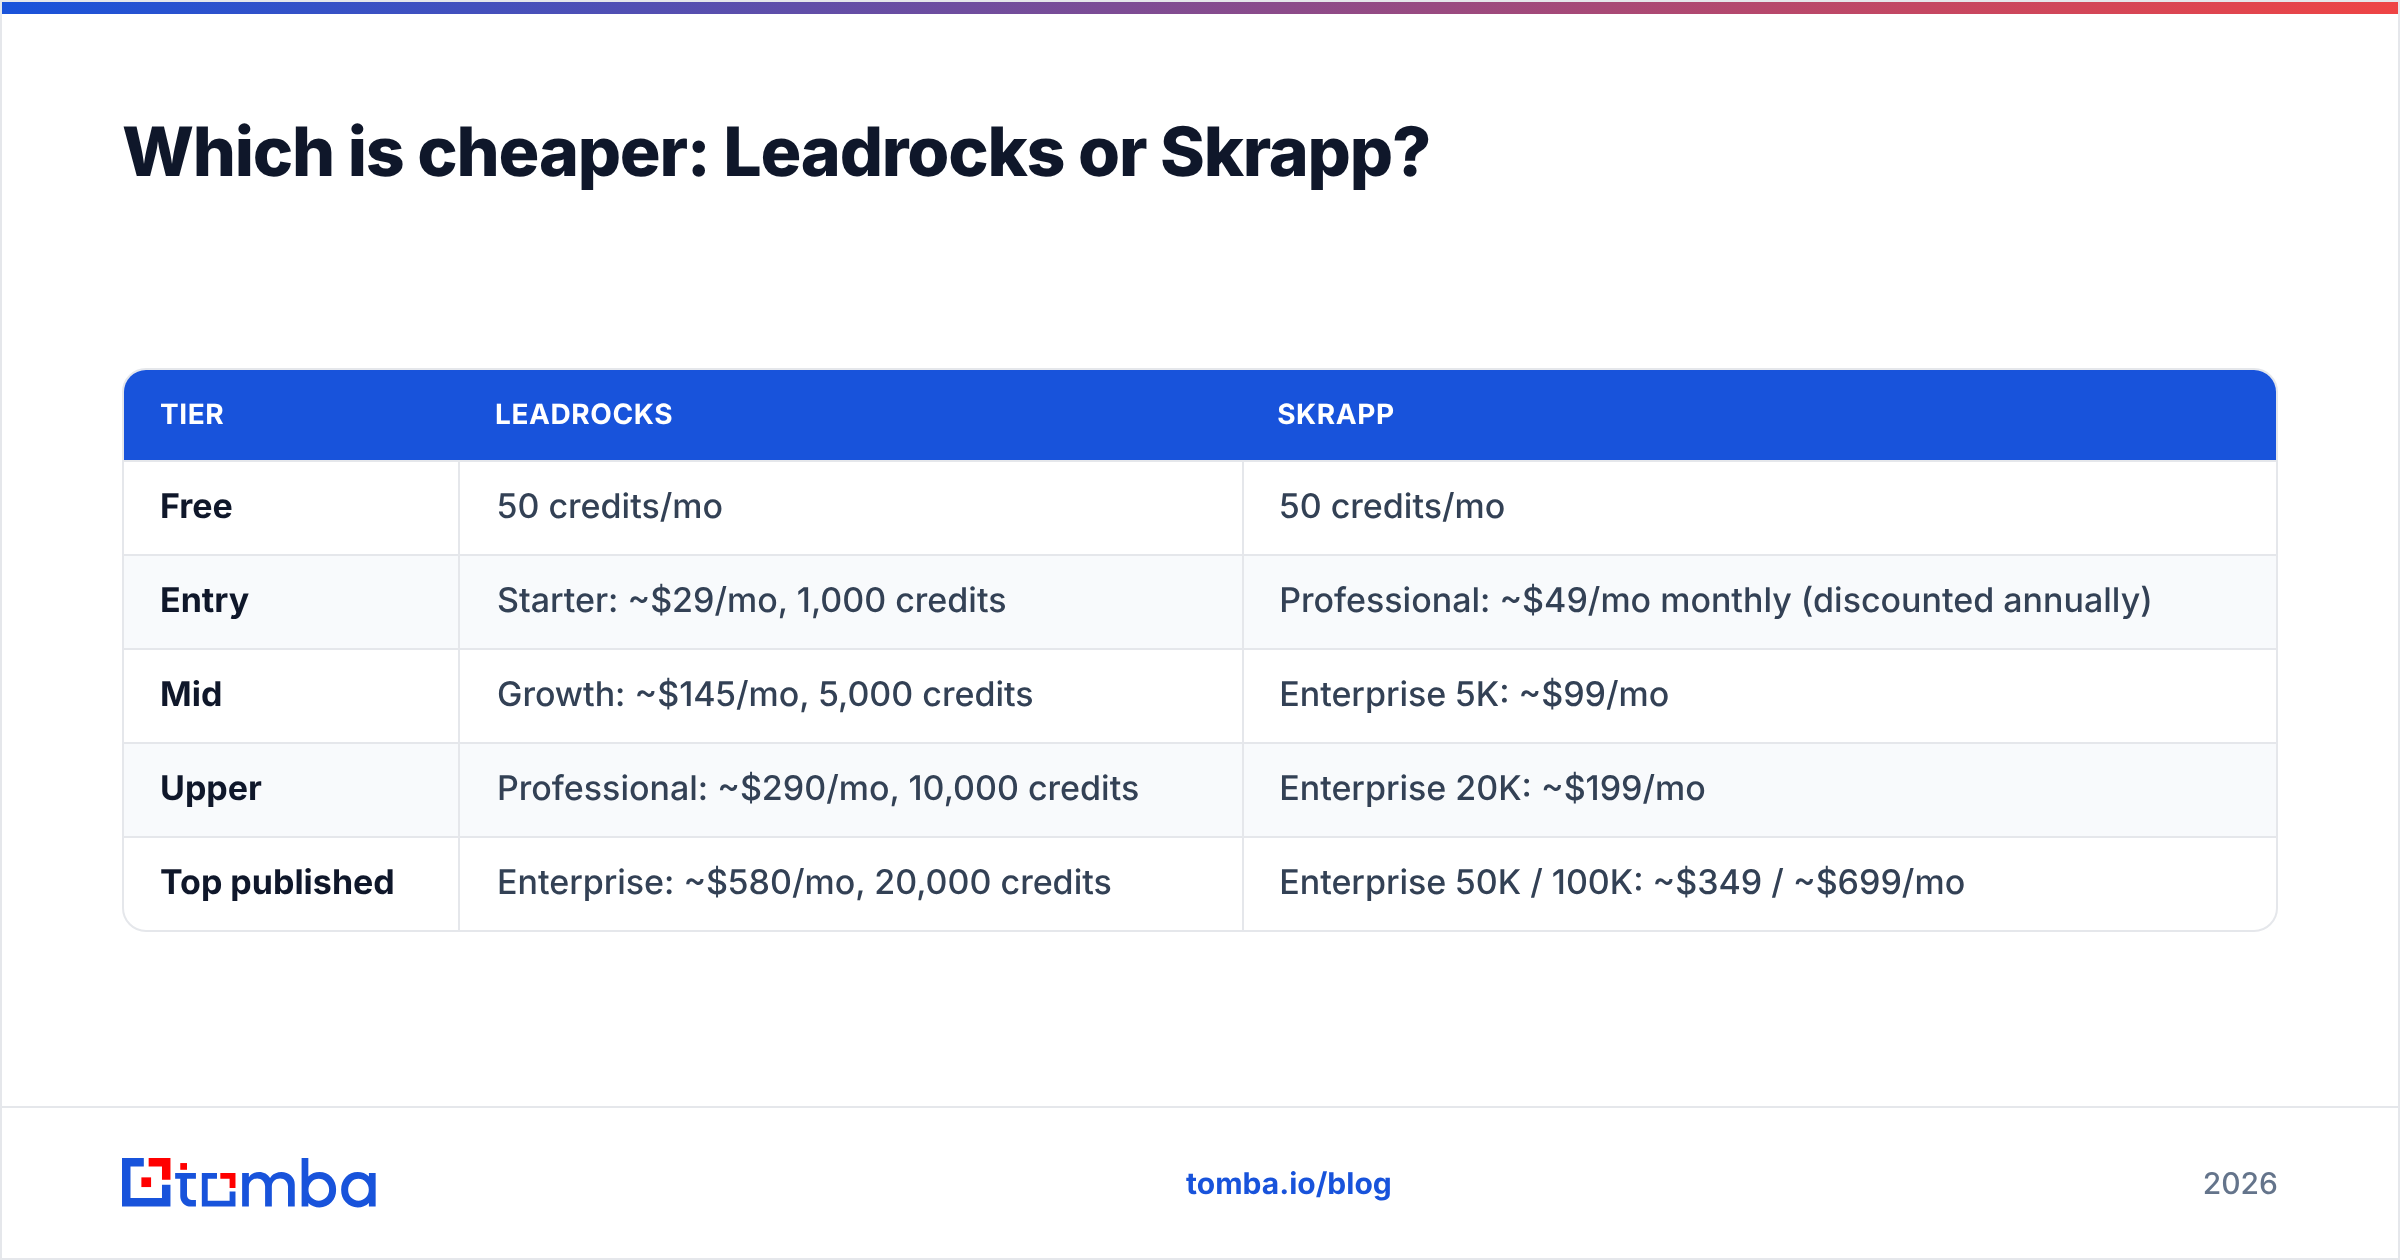Screen dimensions: 2400x1260
Task: Click the 'Top published' tier row label
Action: 277,882
